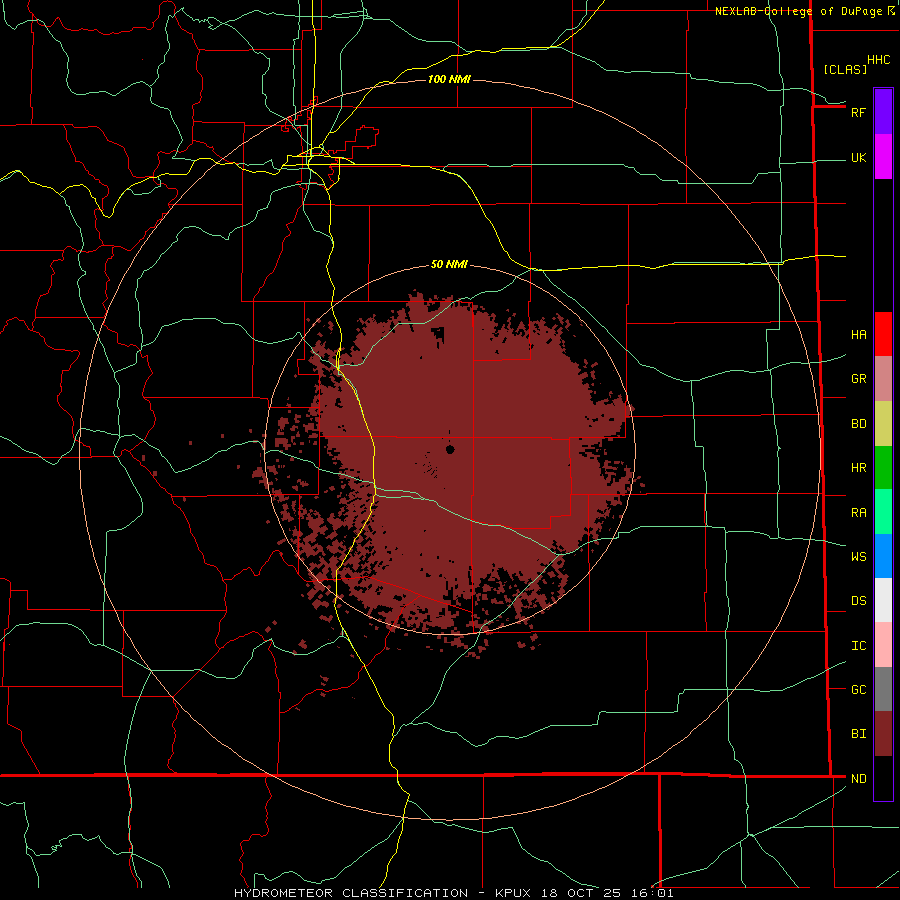
Task: Click the HA red legend swatch
Action: click(883, 334)
